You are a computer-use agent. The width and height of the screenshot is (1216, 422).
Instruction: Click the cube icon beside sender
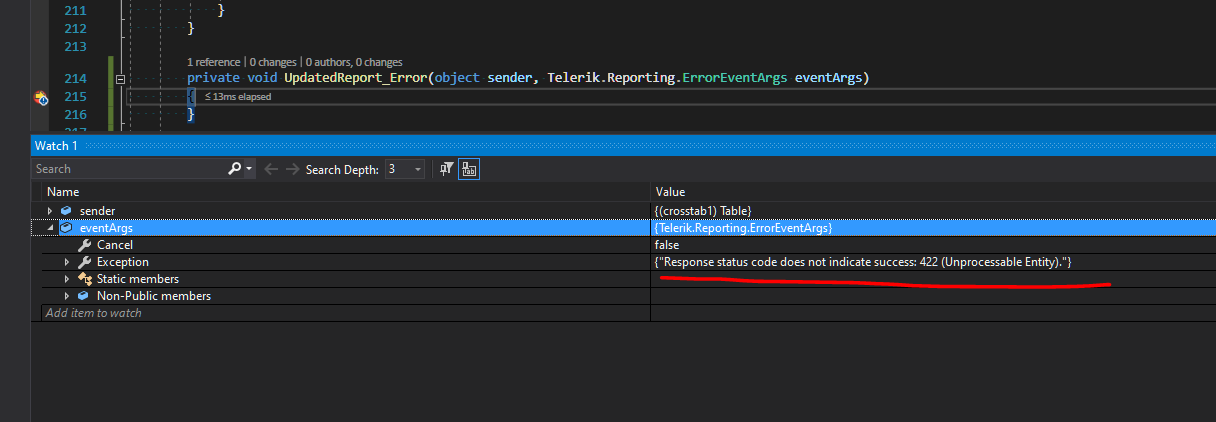66,211
